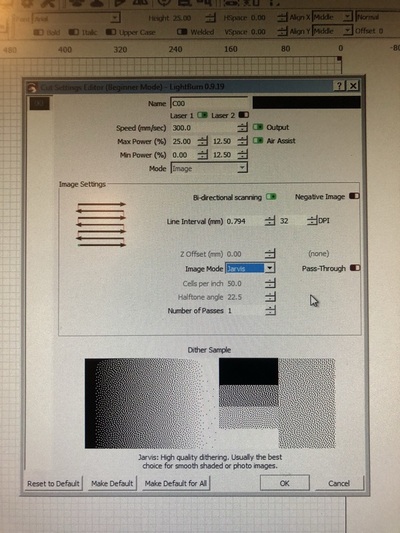Open the Image Mode Jarvis dropdown
400x533 pixels.
coord(250,269)
